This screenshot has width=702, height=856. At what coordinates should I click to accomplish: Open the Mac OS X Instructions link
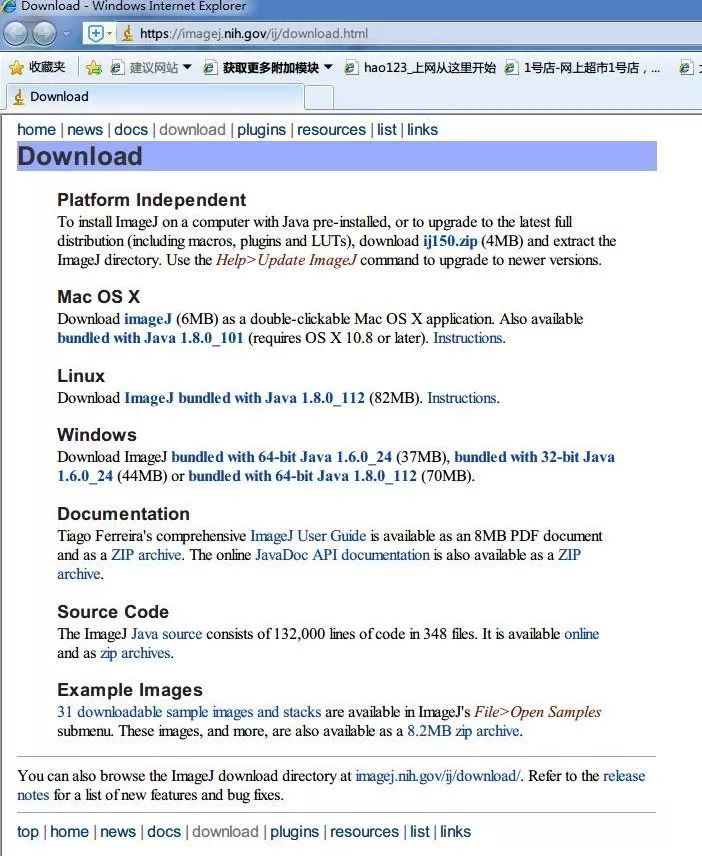coord(467,338)
